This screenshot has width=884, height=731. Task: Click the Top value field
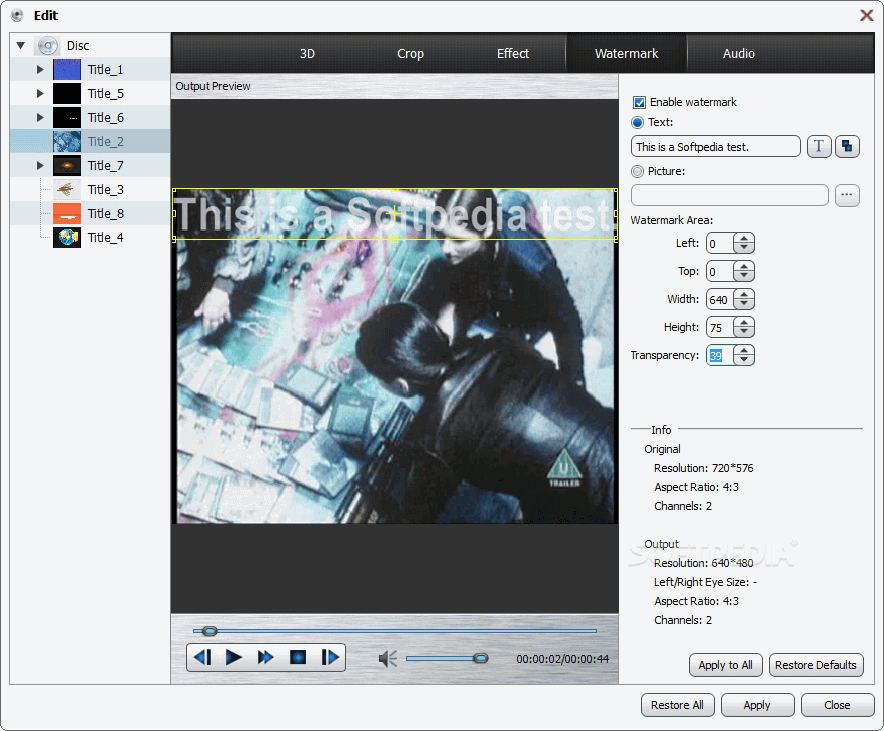click(721, 272)
